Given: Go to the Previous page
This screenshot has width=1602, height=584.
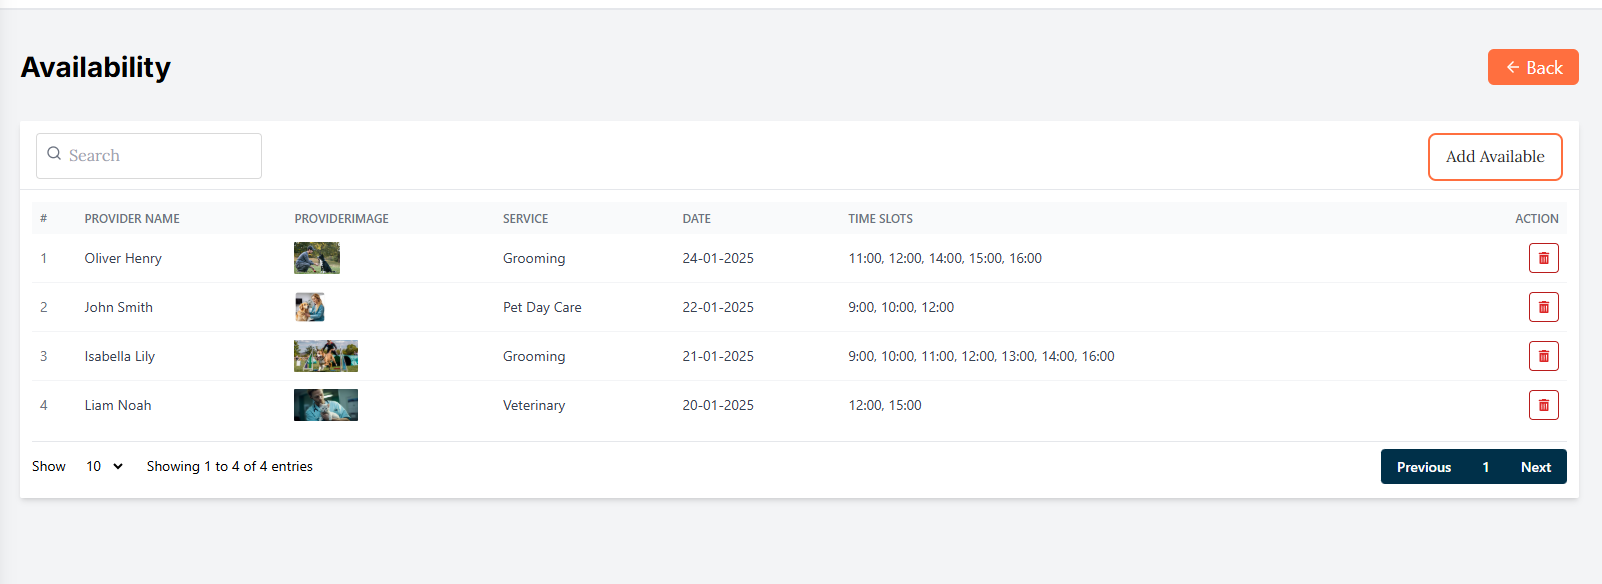Looking at the screenshot, I should tap(1423, 467).
